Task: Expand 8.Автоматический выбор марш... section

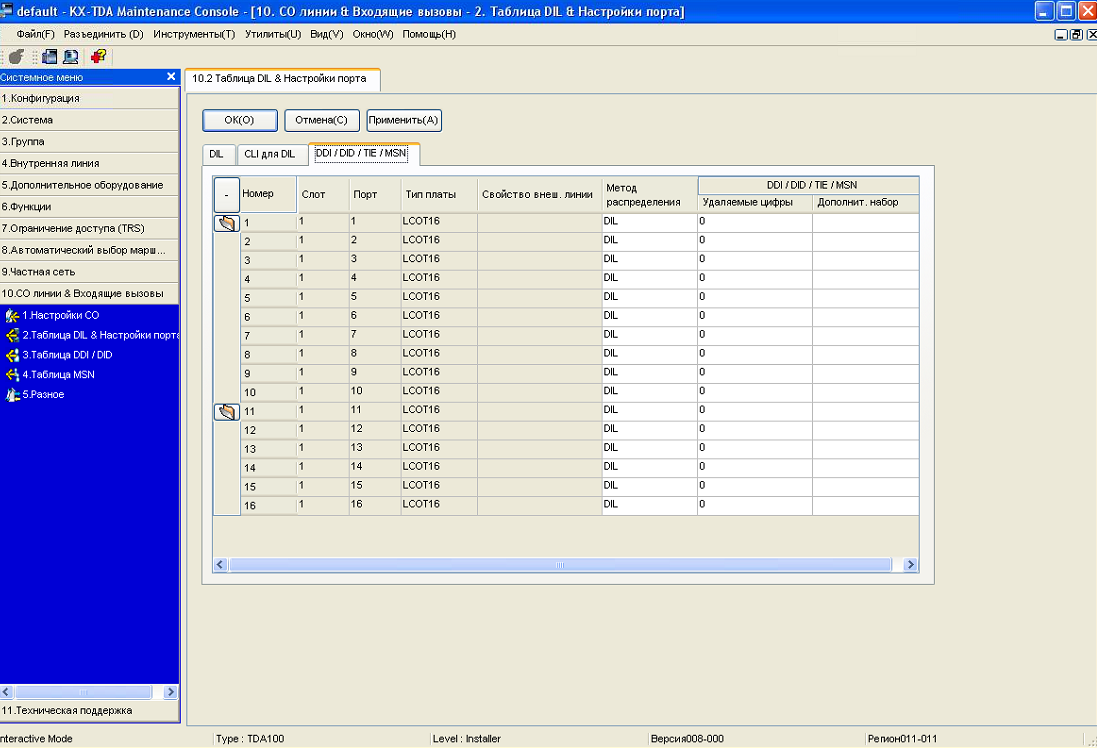Action: coord(90,250)
